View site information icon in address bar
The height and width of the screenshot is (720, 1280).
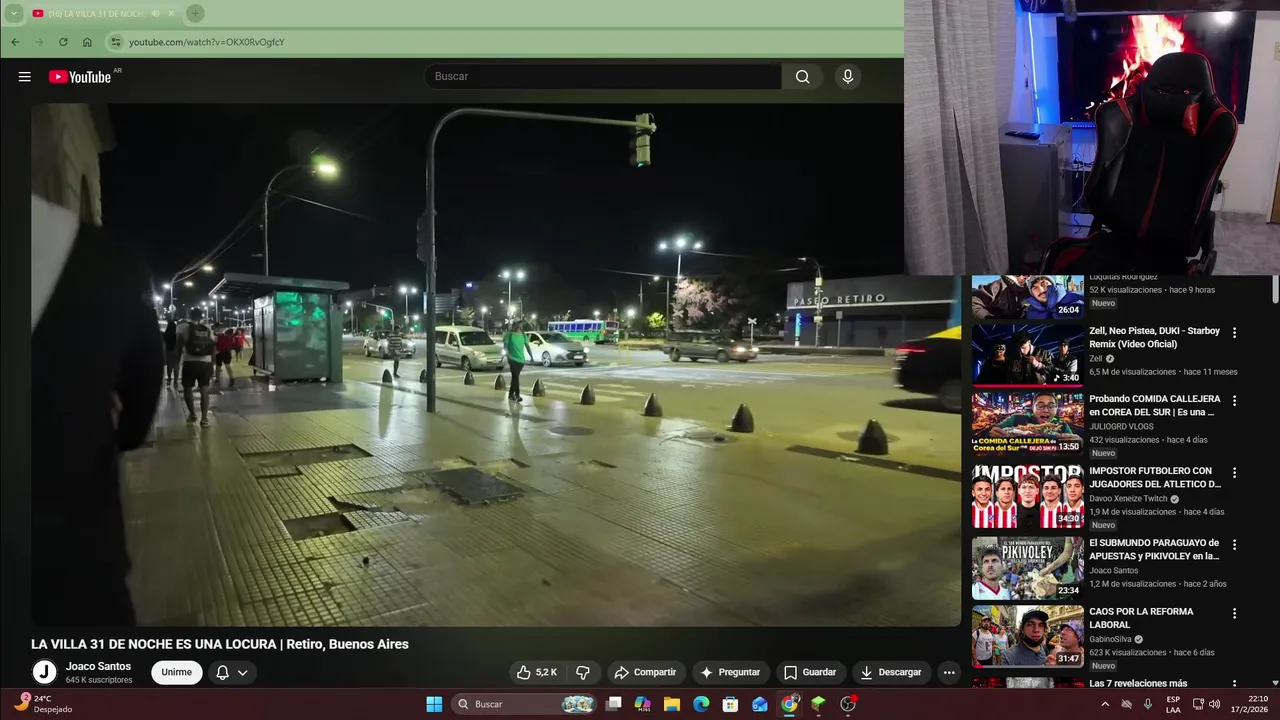tap(116, 42)
